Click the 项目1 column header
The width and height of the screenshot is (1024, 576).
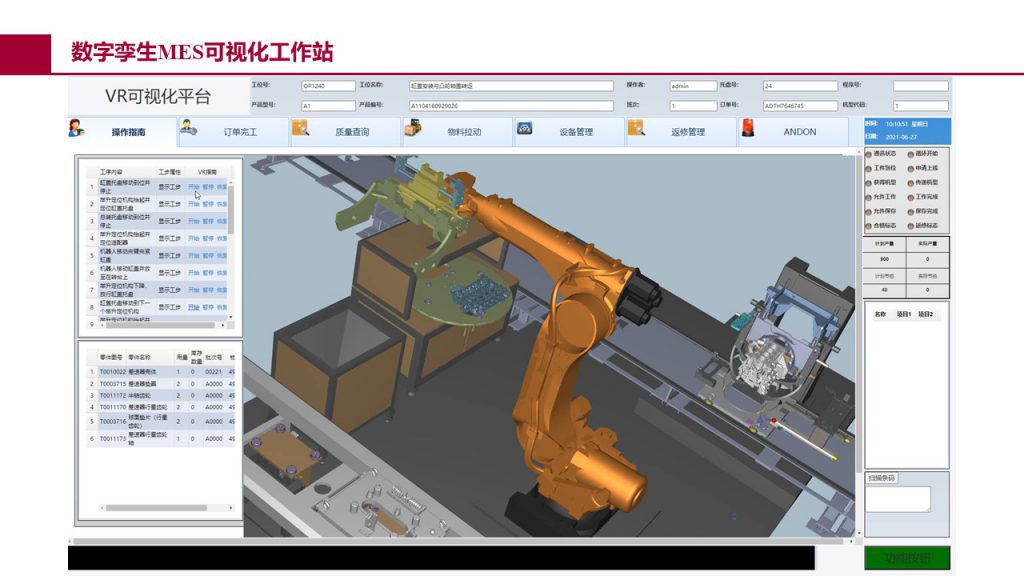pyautogui.click(x=904, y=314)
